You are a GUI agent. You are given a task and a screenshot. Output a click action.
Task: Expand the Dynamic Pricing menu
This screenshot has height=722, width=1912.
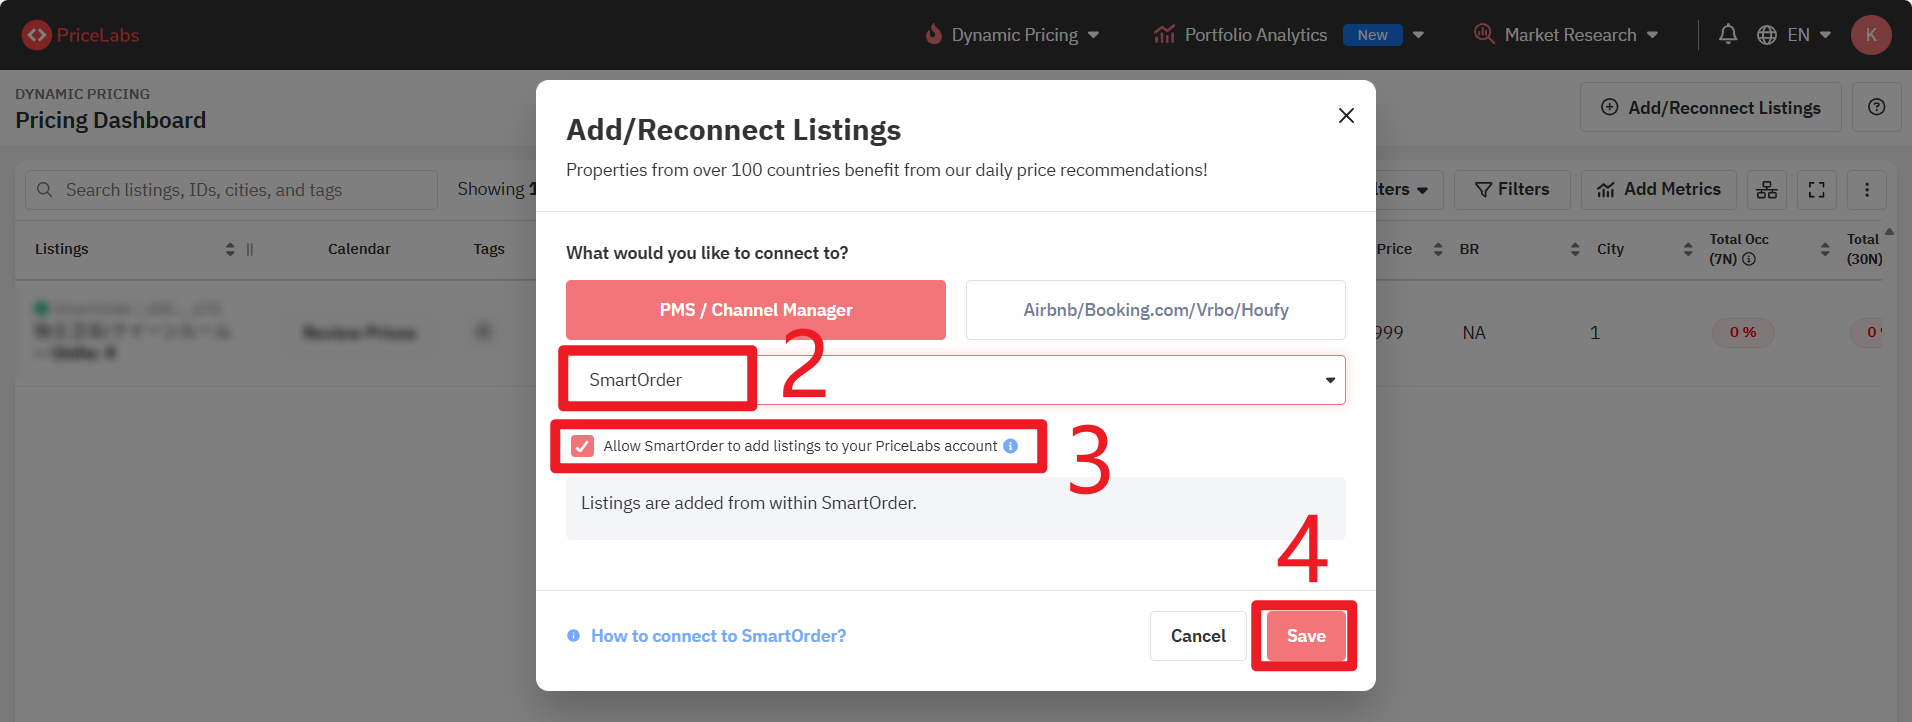point(1015,35)
